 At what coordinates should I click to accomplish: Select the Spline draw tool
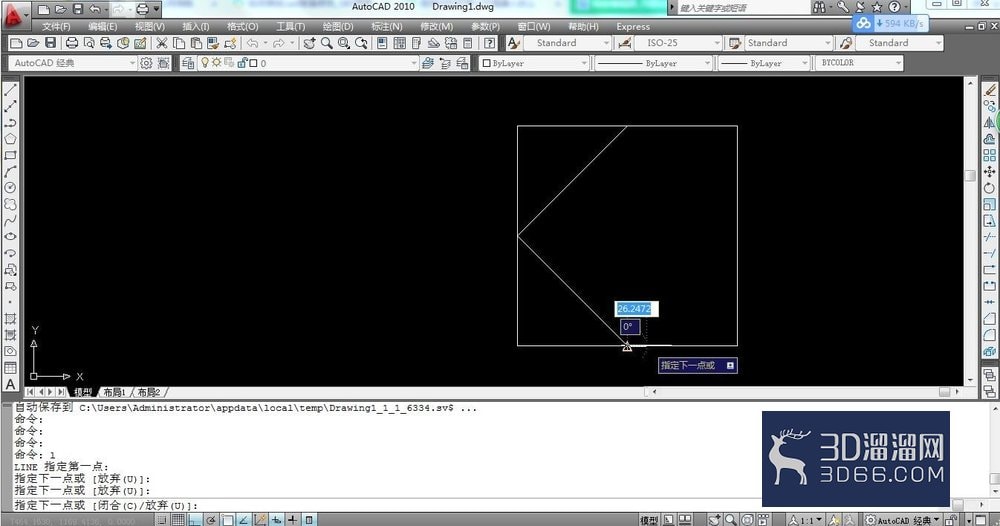[10, 221]
